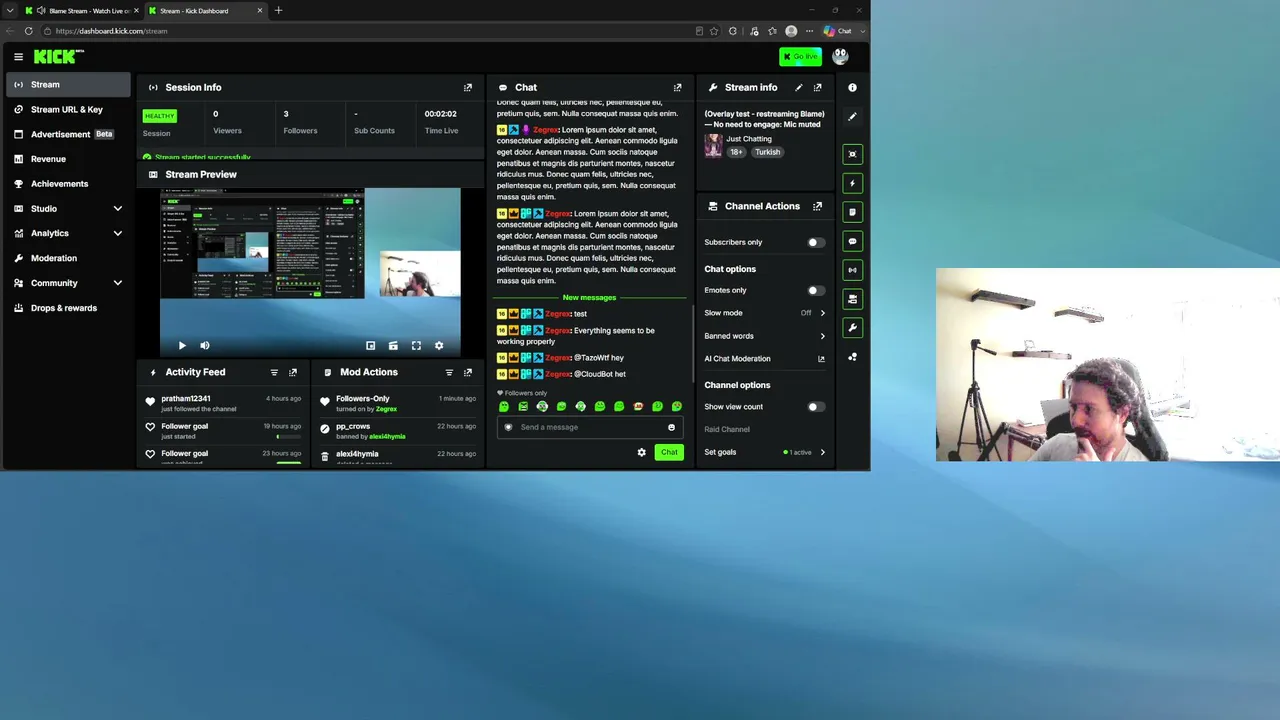
Task: Open Advertisement Beta page
Action: (x=68, y=134)
